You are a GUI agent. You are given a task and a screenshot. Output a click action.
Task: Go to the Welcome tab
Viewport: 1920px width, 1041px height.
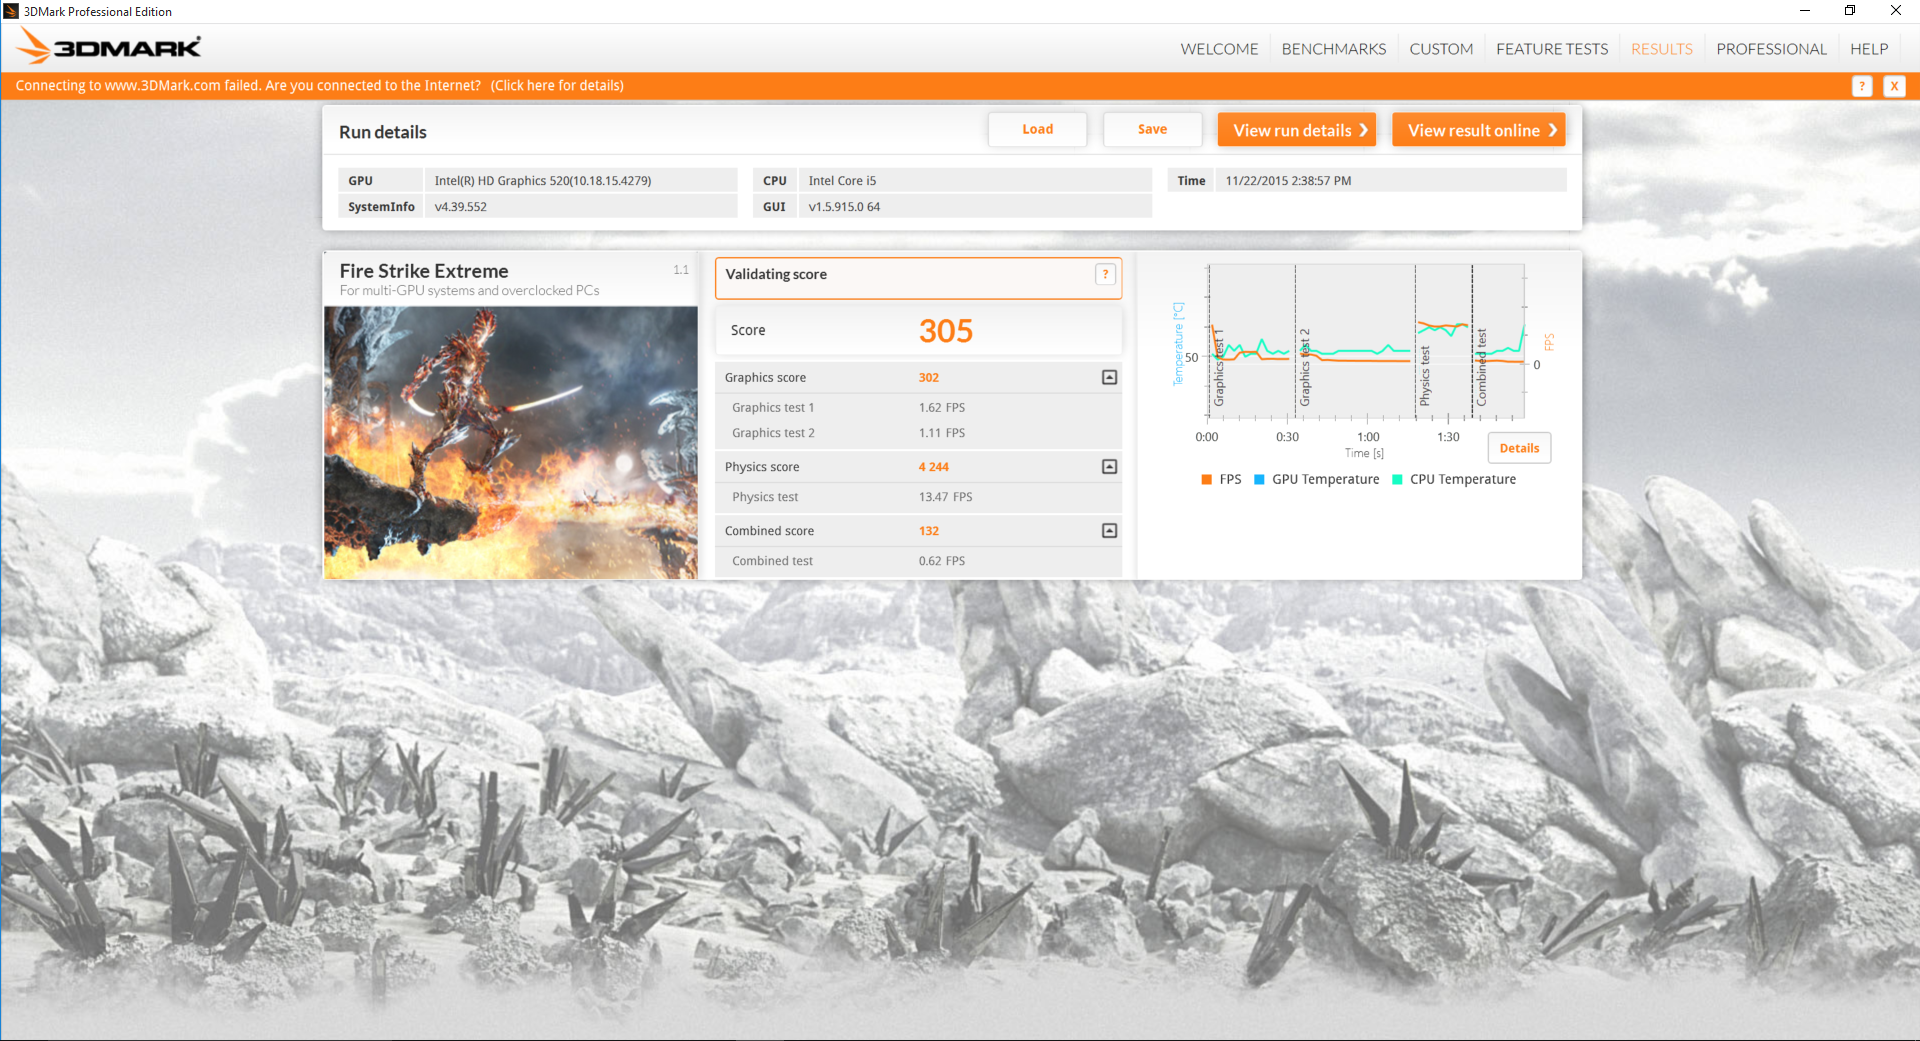click(x=1219, y=49)
